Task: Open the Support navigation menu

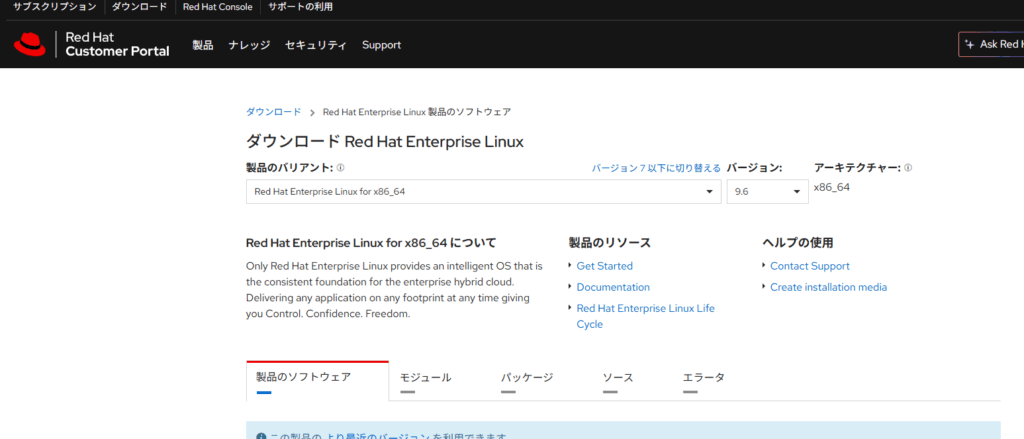Action: 381,45
